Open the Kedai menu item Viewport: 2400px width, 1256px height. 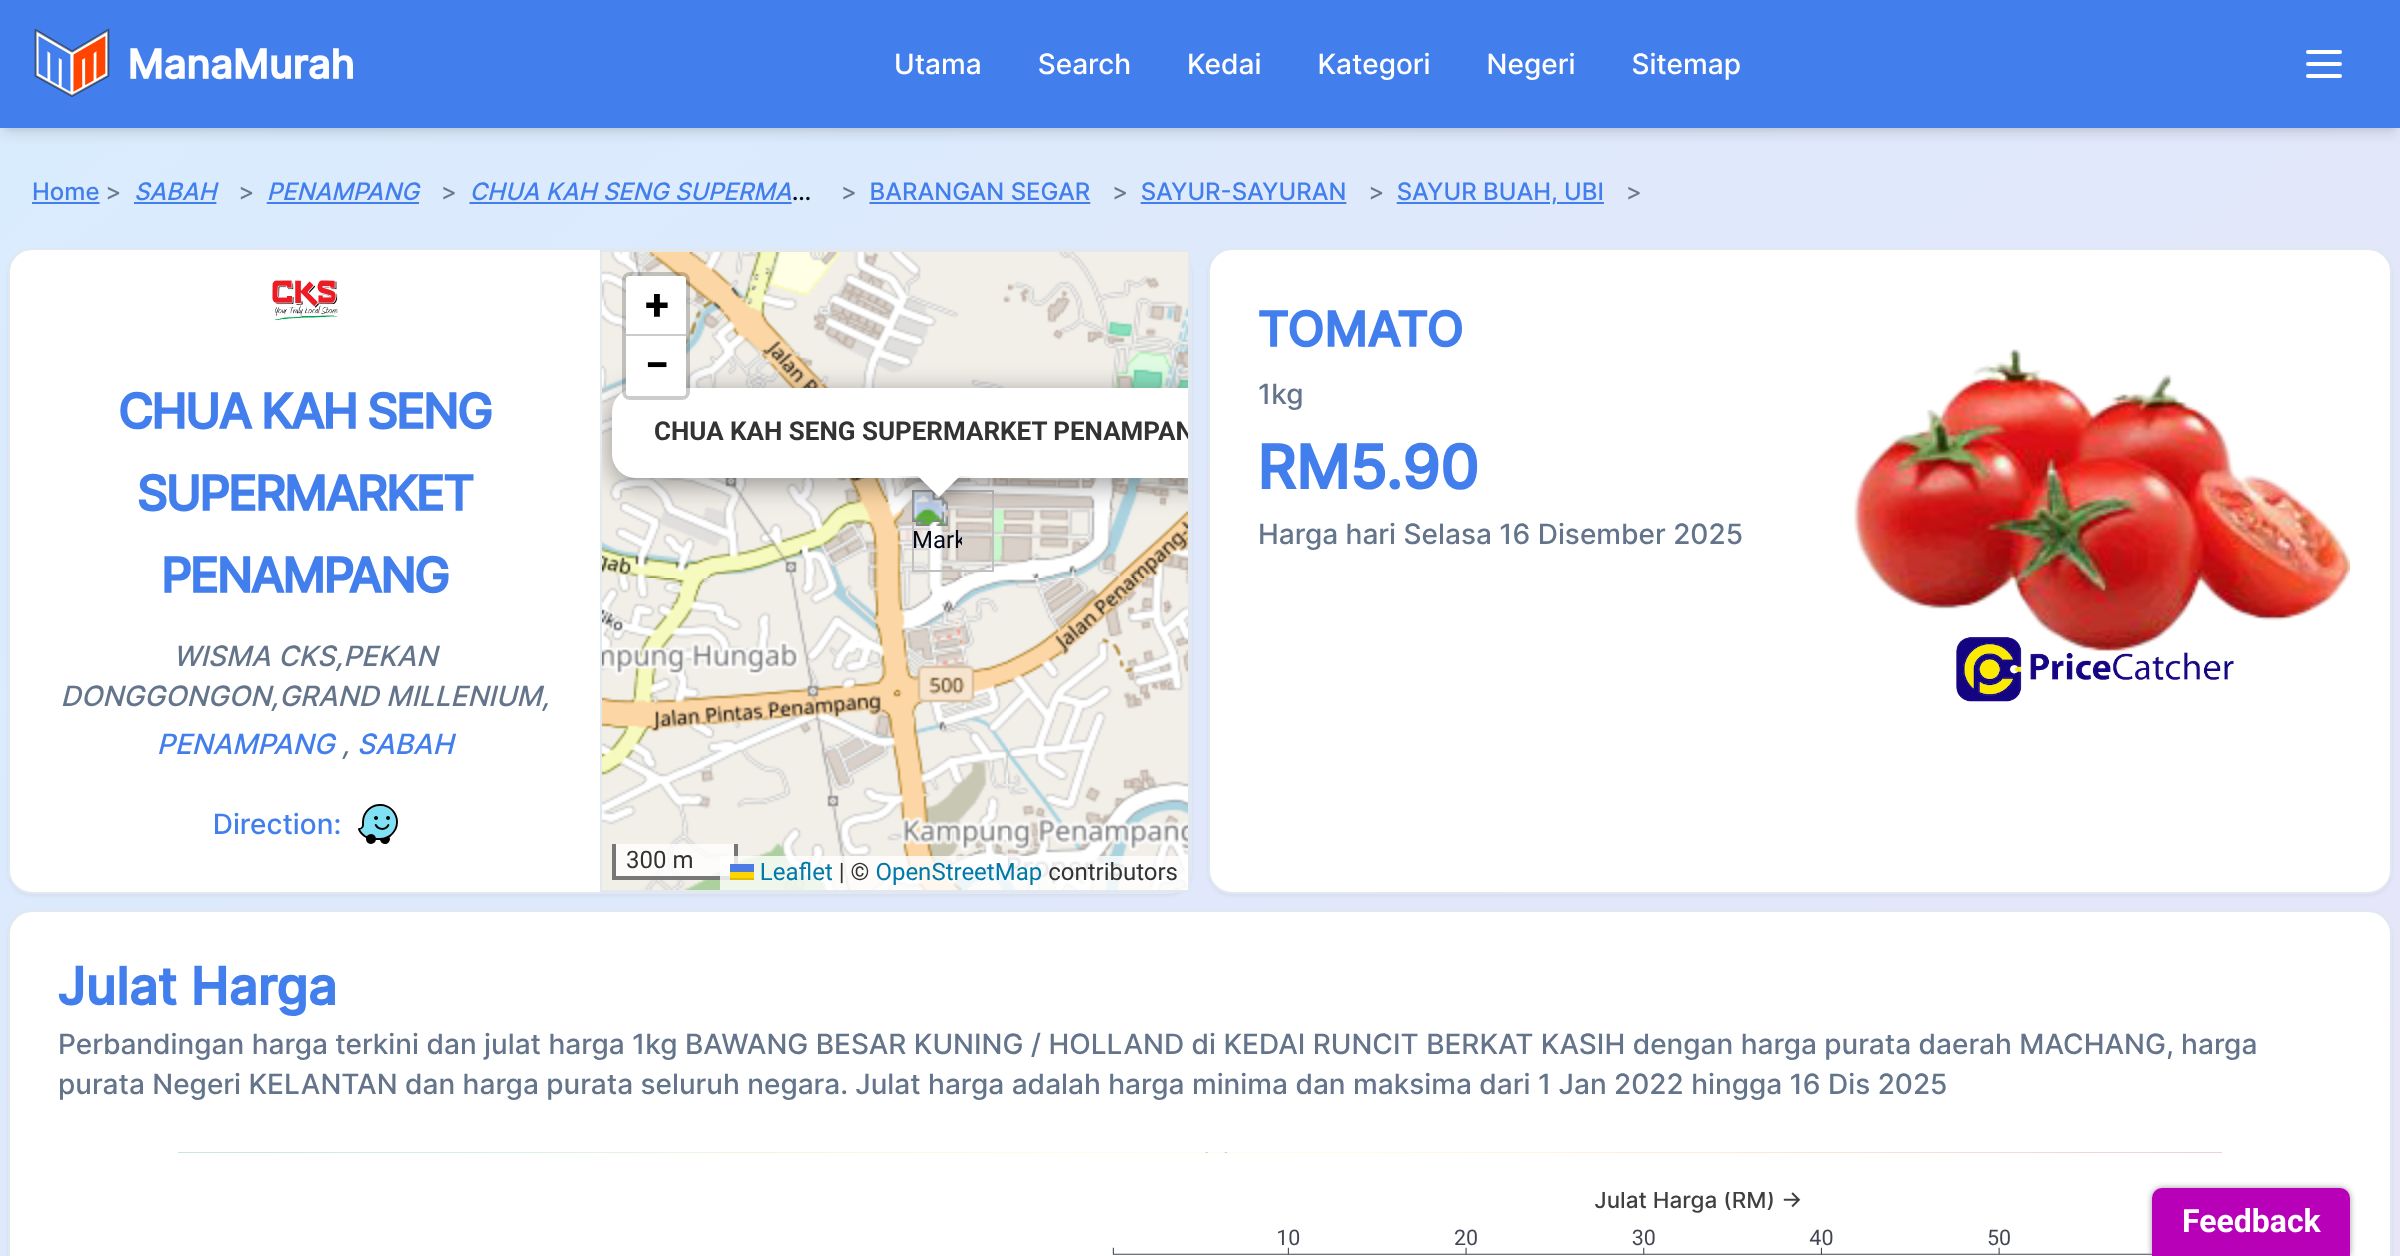point(1223,64)
